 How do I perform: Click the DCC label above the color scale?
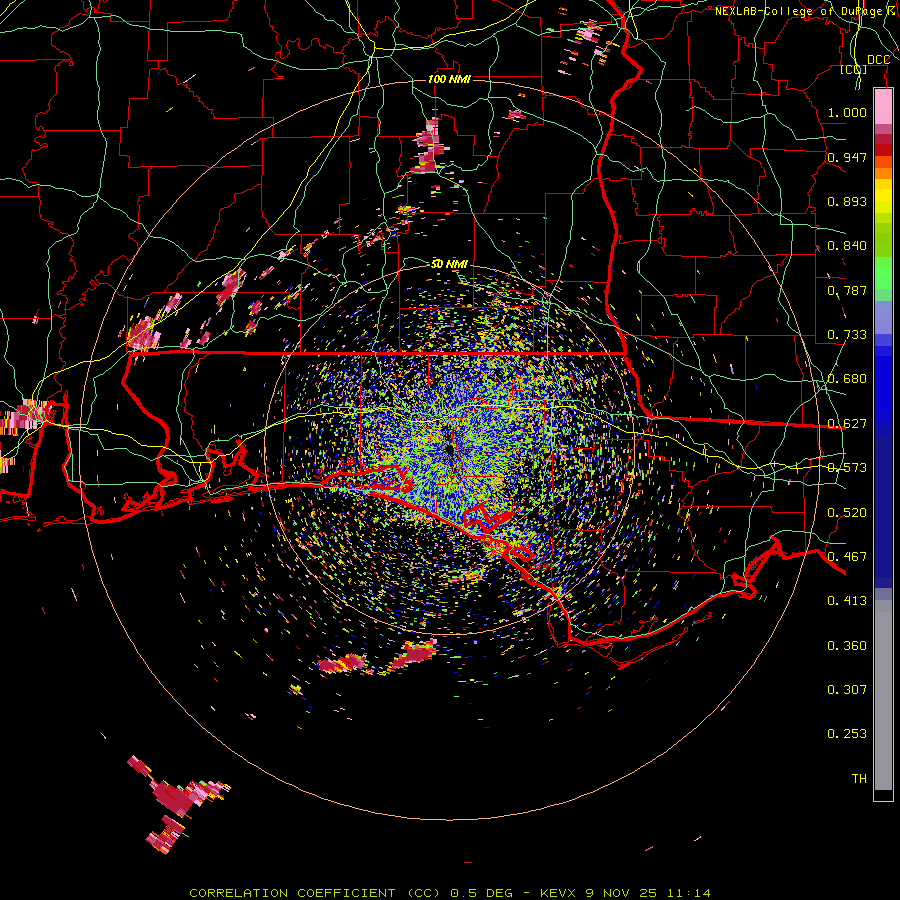tap(878, 60)
